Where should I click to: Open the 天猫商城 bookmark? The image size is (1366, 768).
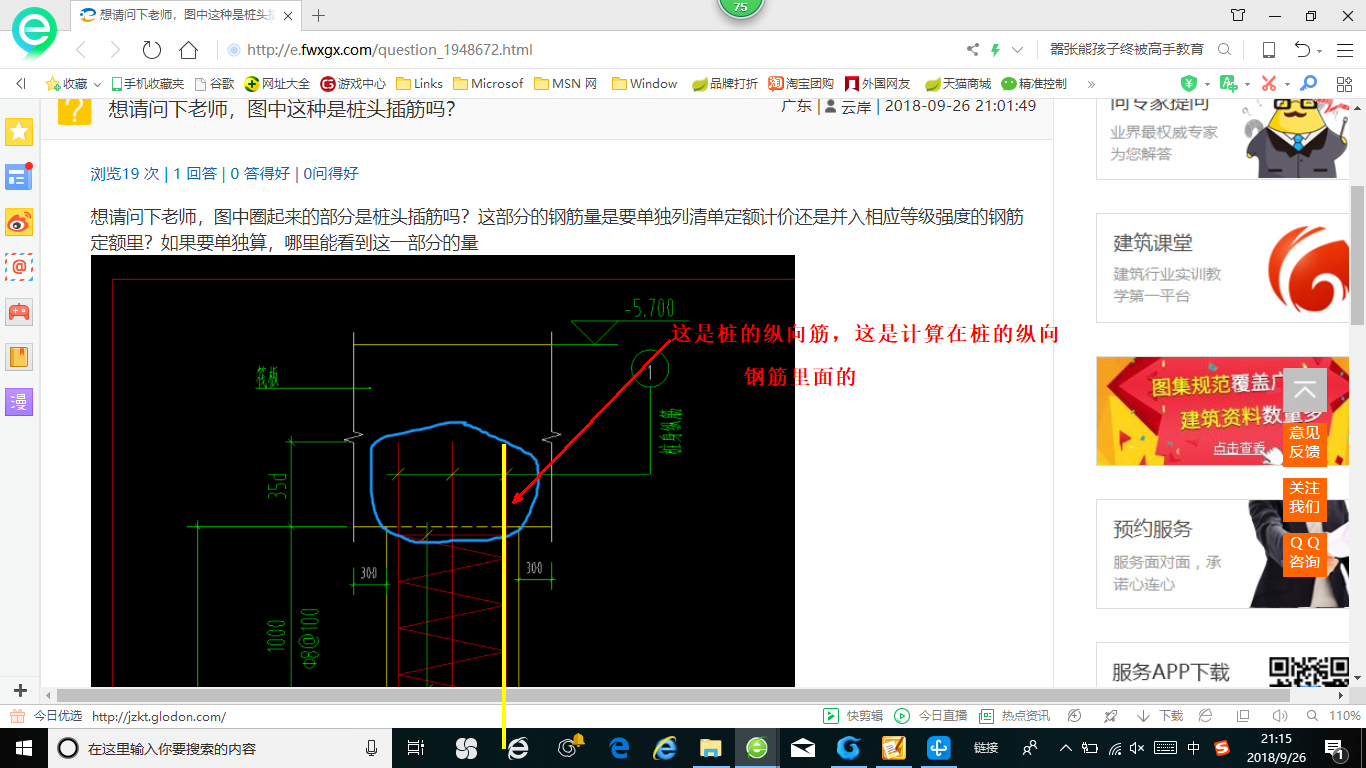[958, 84]
